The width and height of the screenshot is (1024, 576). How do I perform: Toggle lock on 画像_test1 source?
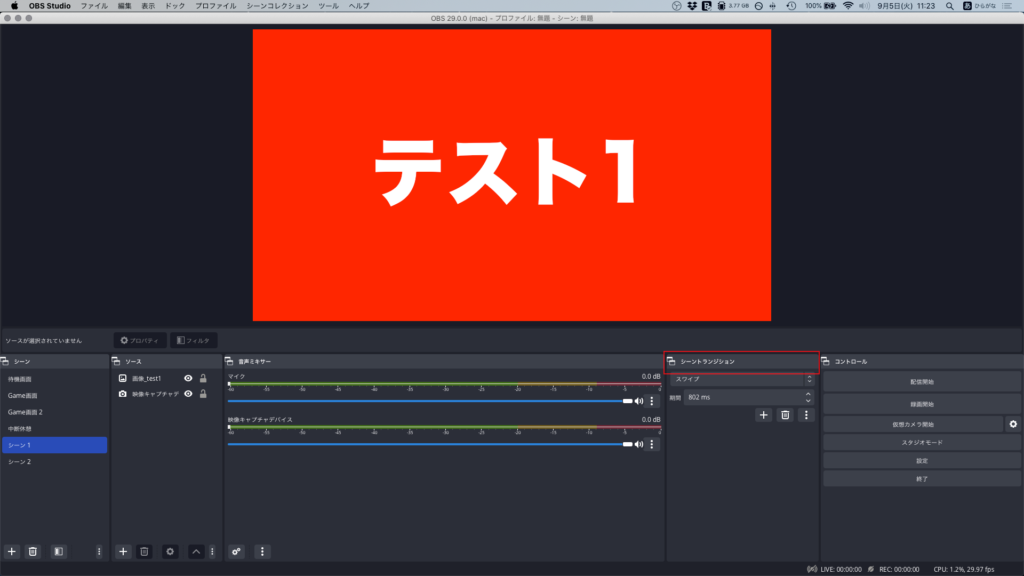tap(203, 379)
